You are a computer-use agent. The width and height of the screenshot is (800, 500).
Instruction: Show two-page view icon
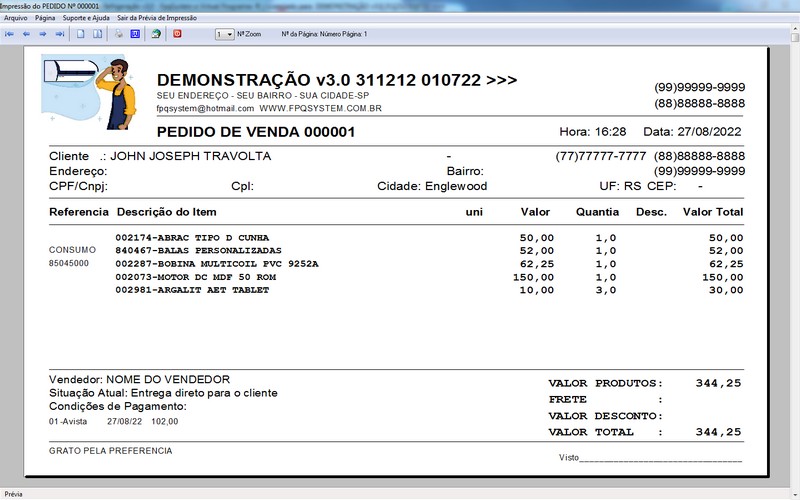97,34
